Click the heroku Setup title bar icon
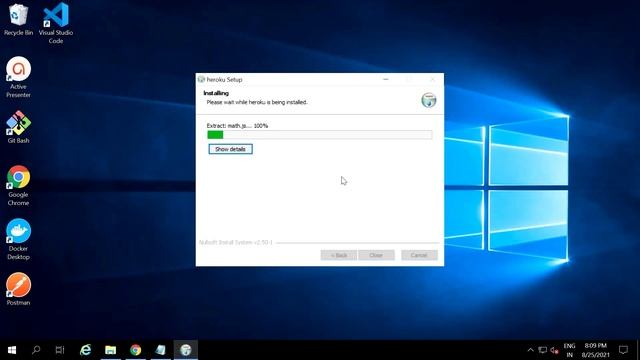640x360 pixels. pyautogui.click(x=201, y=79)
